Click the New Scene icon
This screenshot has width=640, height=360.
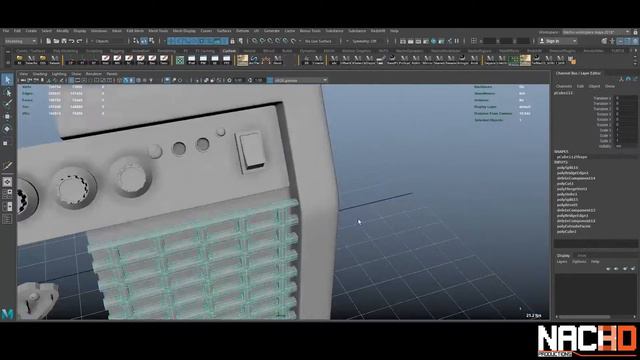49,41
